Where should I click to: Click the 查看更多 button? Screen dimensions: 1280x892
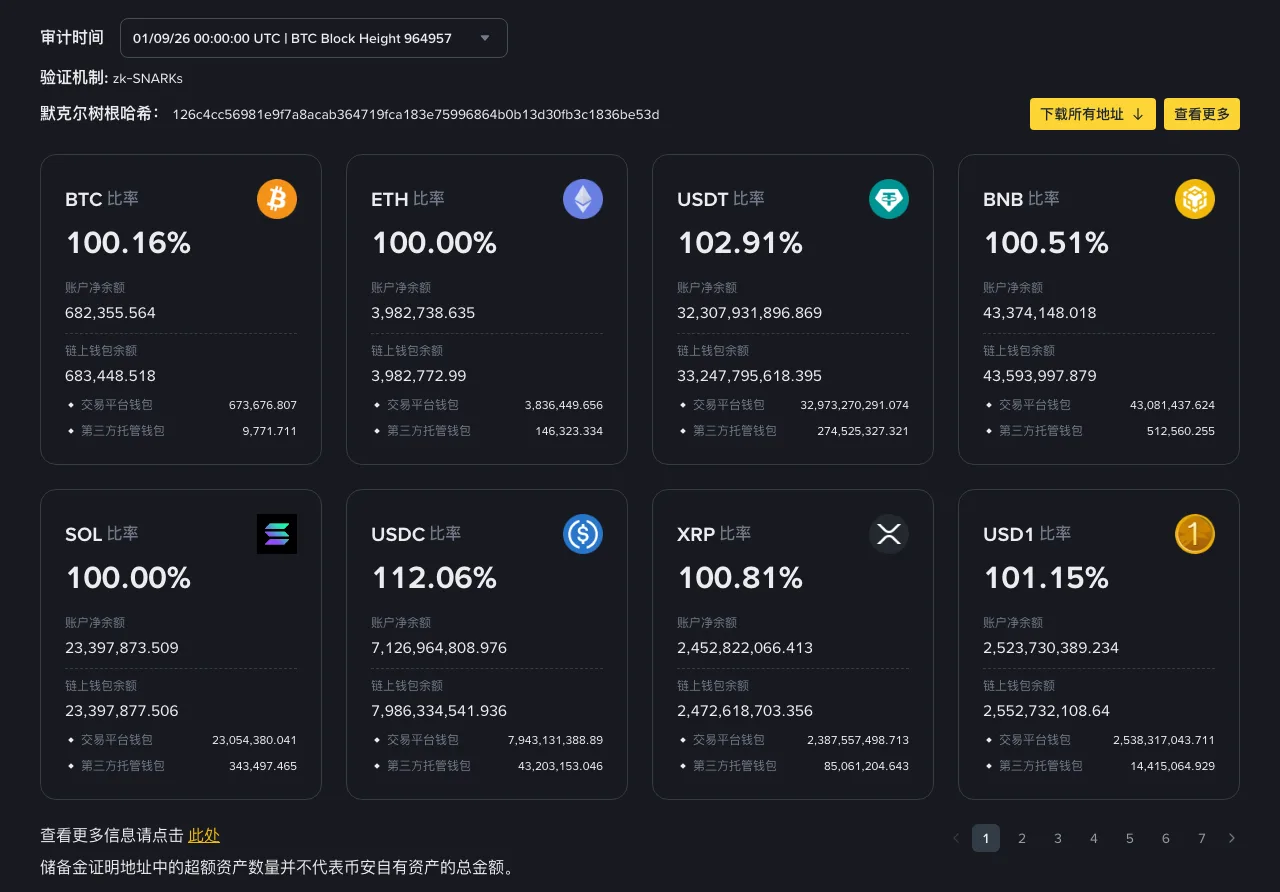click(1202, 114)
